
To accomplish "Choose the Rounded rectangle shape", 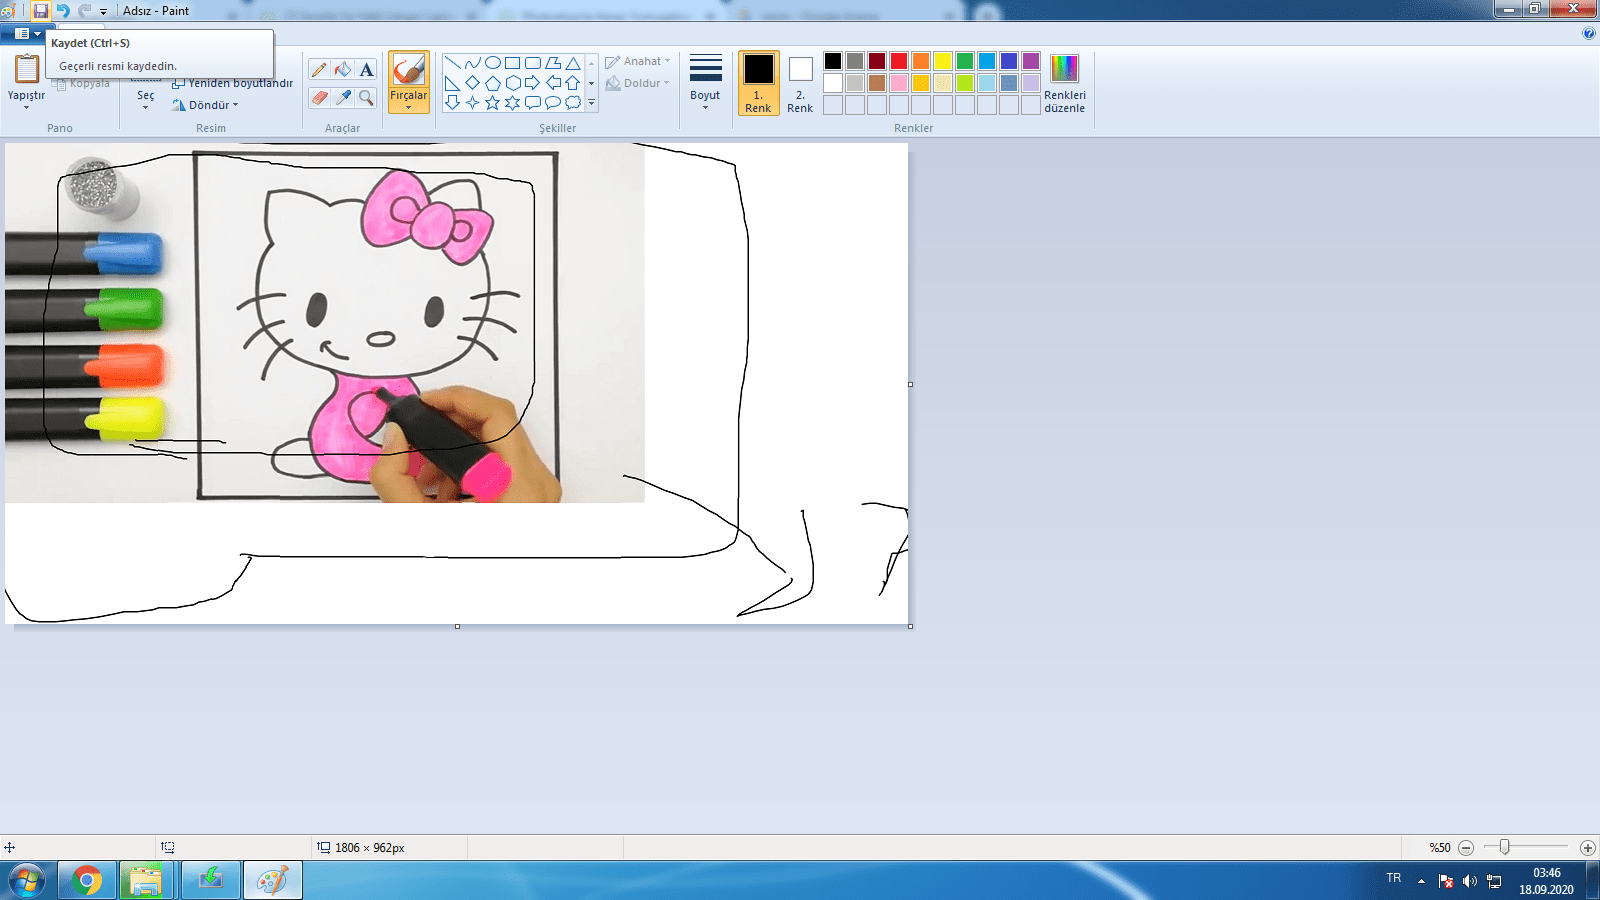I will click(x=533, y=63).
